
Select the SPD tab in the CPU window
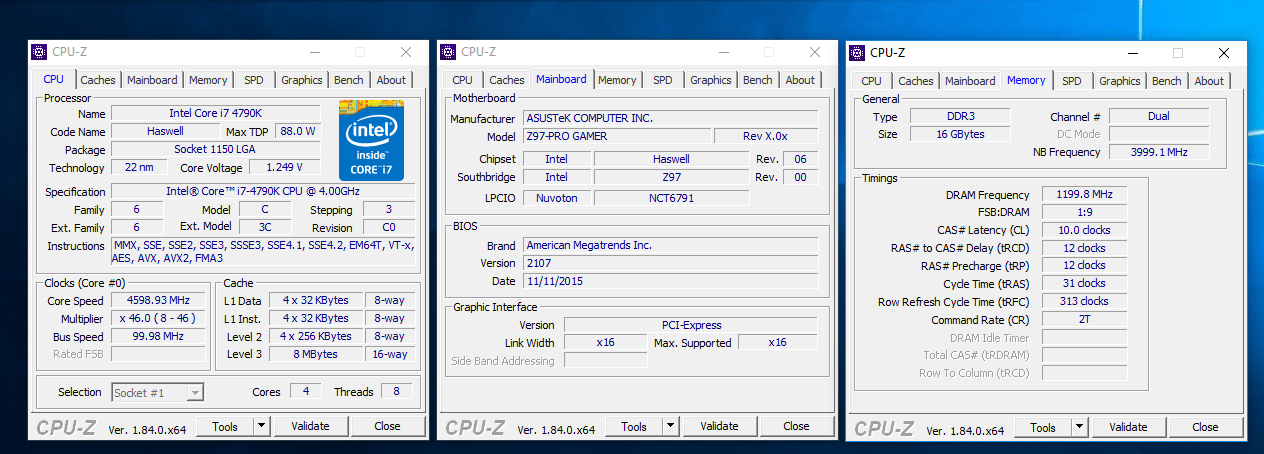click(x=254, y=80)
